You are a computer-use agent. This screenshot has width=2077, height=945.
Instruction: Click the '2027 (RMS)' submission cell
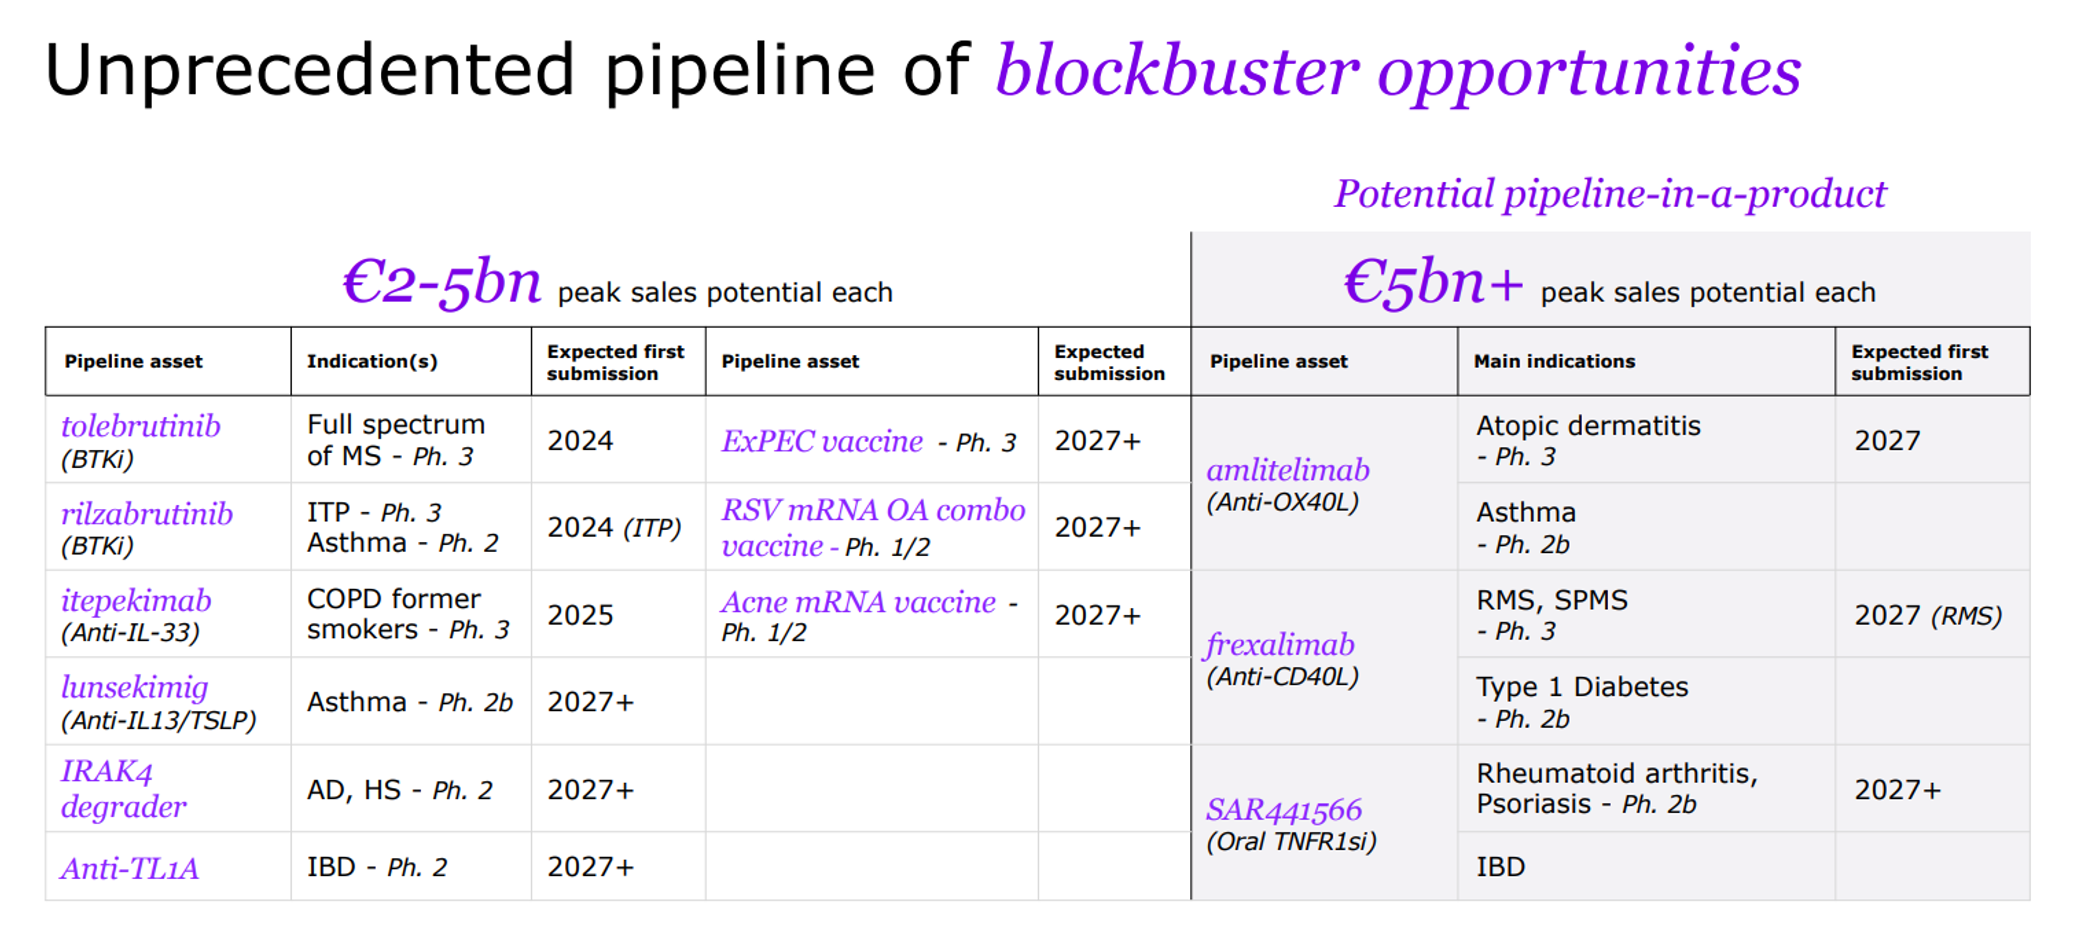(x=1928, y=616)
